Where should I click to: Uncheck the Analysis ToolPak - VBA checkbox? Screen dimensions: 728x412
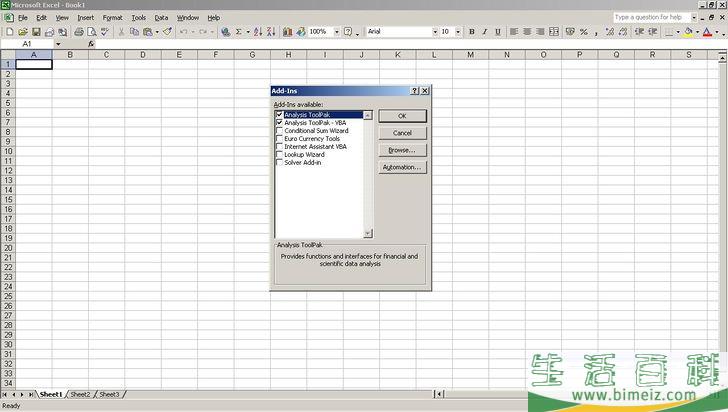click(279, 123)
